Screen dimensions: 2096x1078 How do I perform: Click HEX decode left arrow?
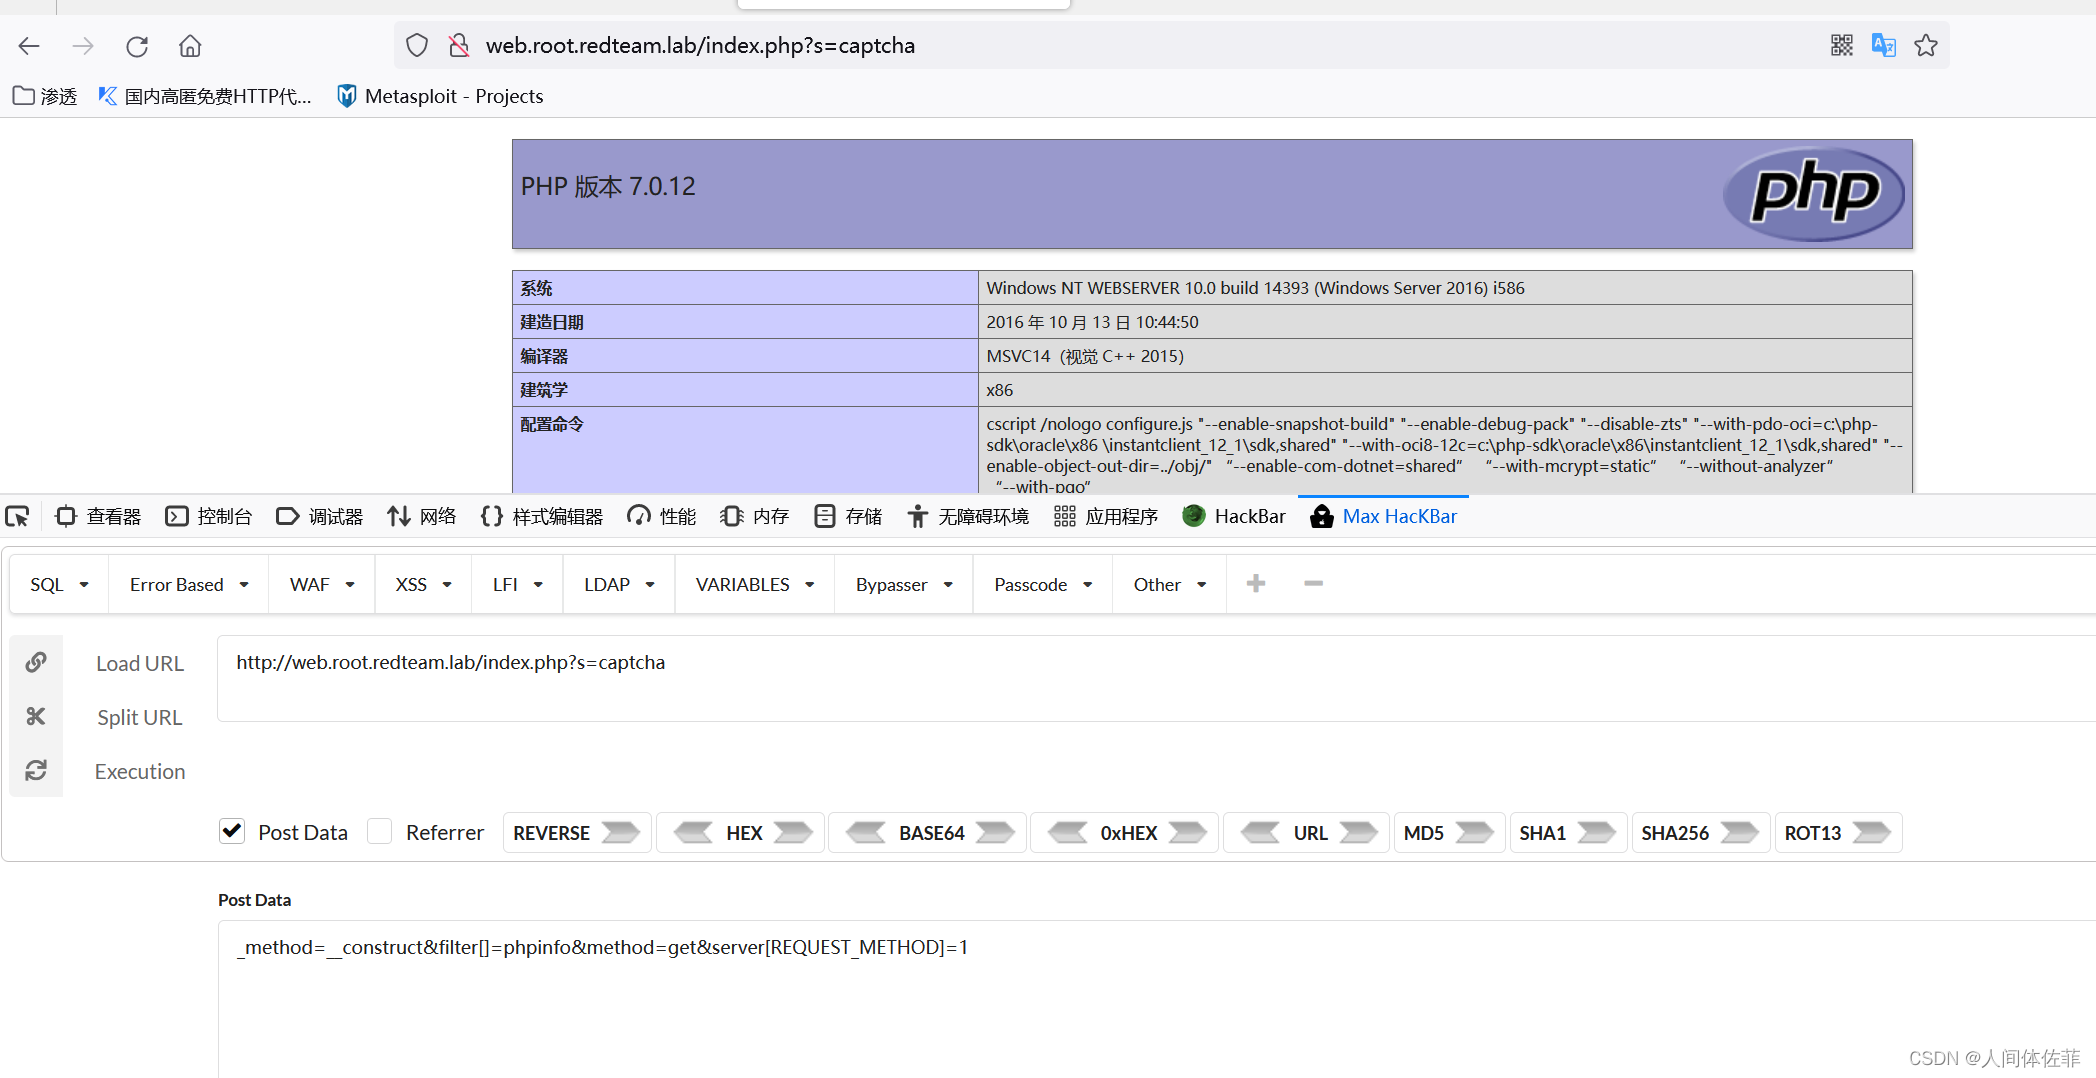pos(693,833)
